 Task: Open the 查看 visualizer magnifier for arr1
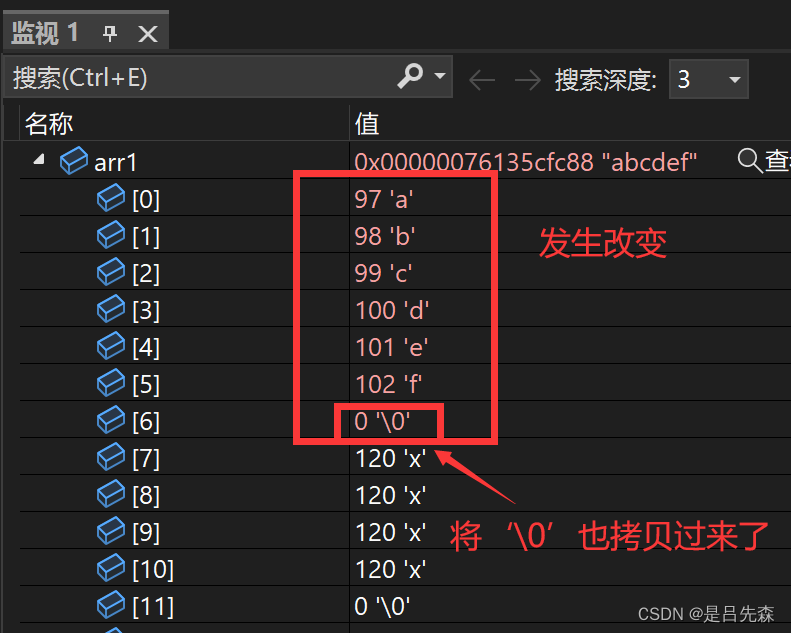click(750, 161)
